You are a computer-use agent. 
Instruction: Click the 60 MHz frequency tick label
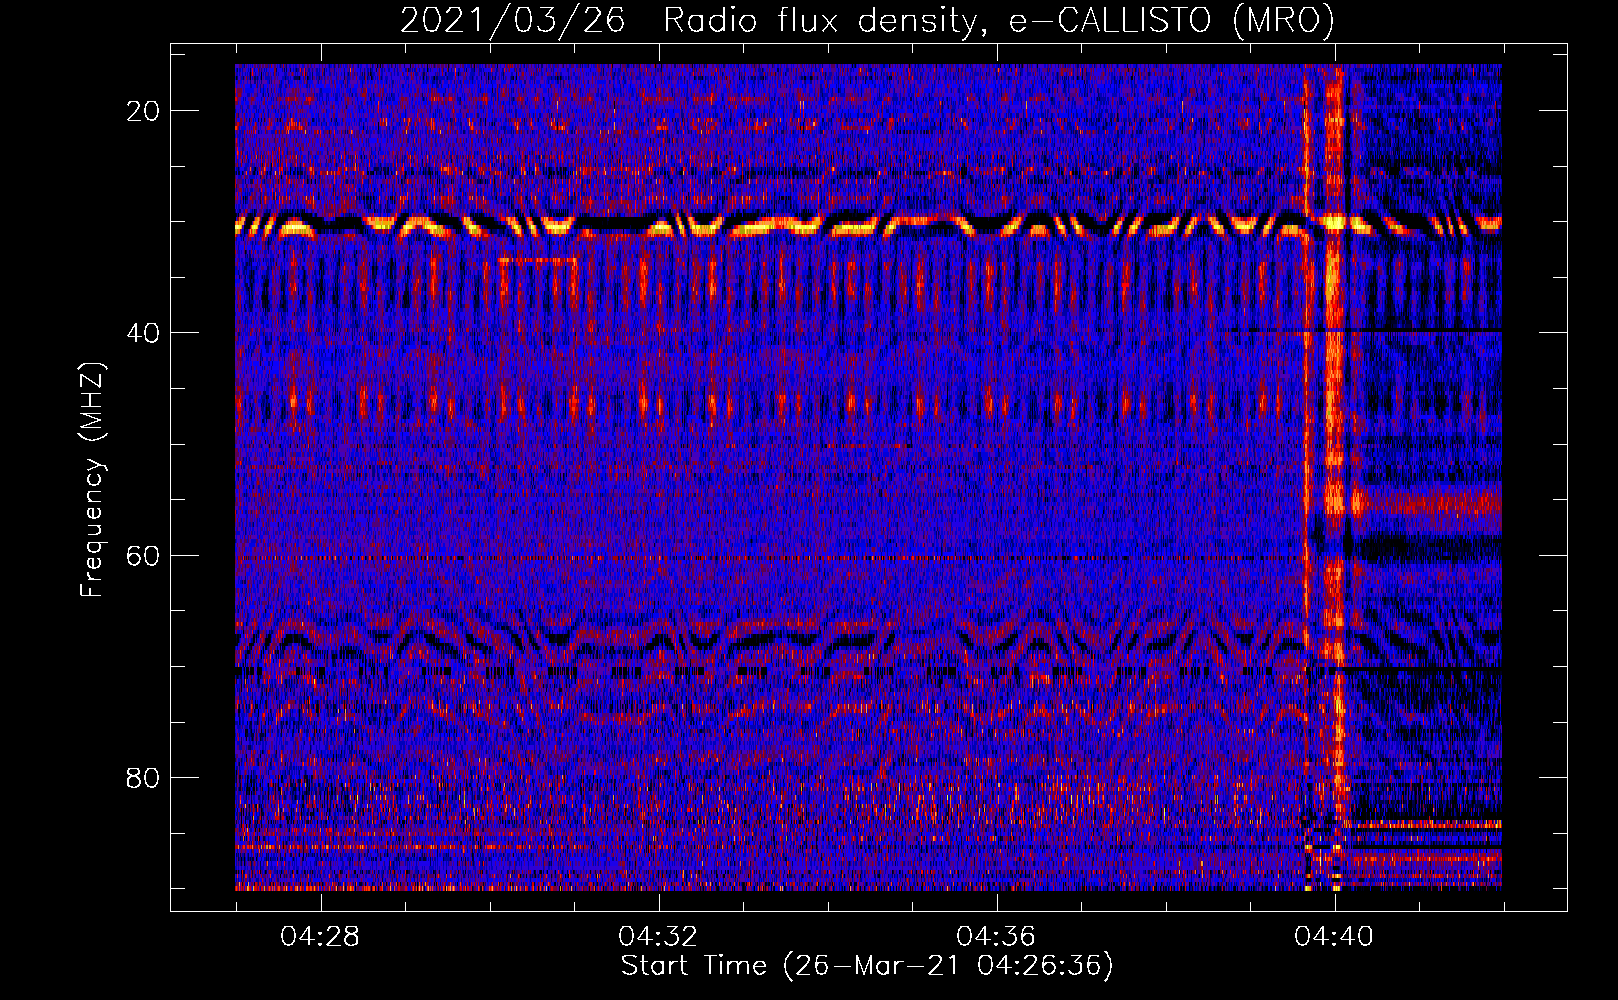click(144, 556)
